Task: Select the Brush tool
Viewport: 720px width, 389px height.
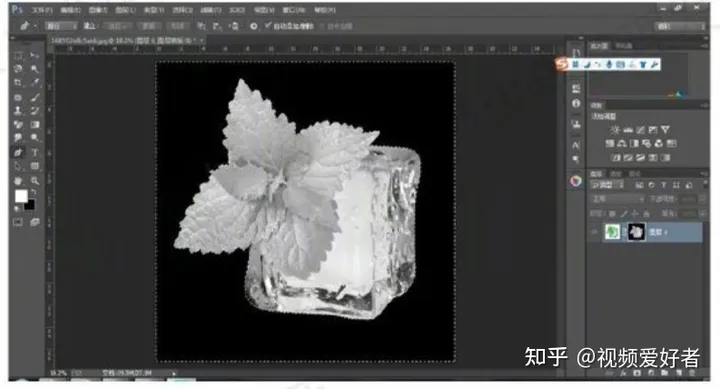Action: coord(34,97)
